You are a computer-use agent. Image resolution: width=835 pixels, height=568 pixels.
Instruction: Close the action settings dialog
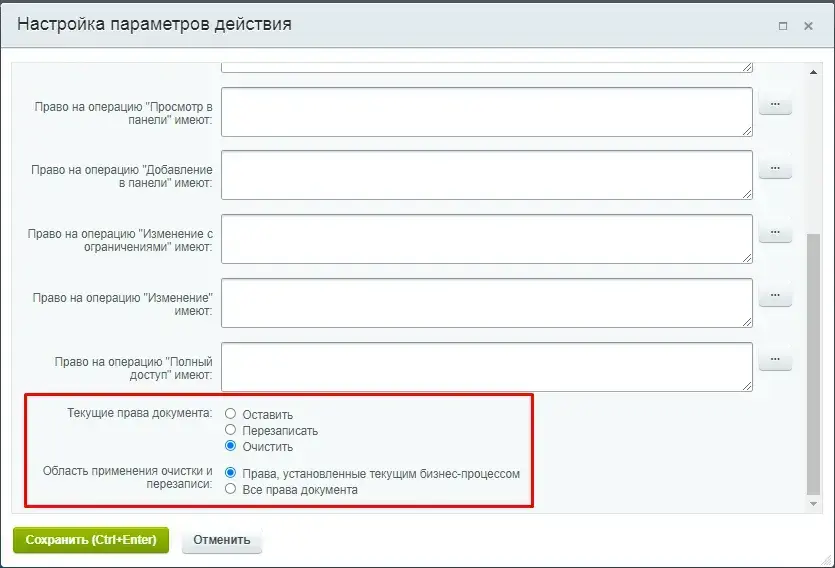(808, 26)
